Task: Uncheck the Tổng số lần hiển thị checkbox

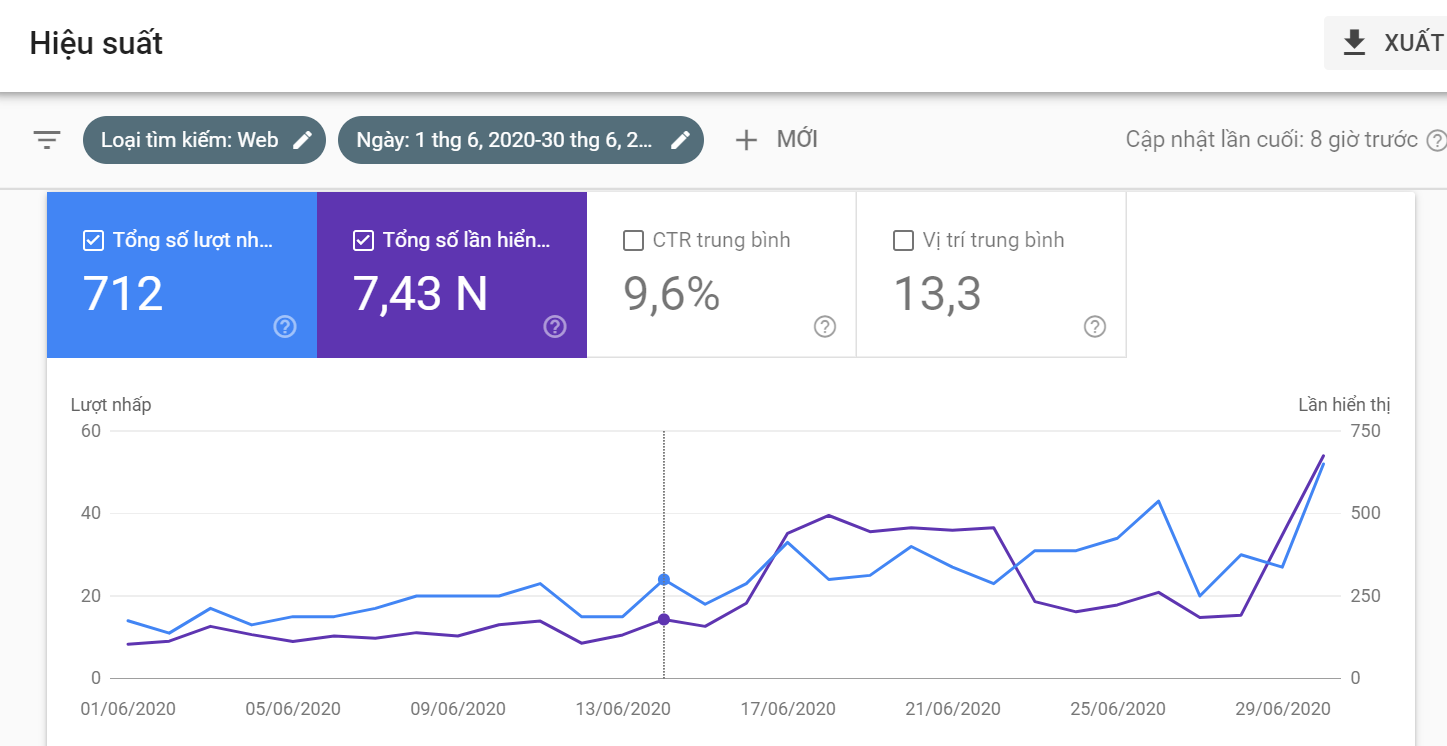Action: [x=363, y=240]
